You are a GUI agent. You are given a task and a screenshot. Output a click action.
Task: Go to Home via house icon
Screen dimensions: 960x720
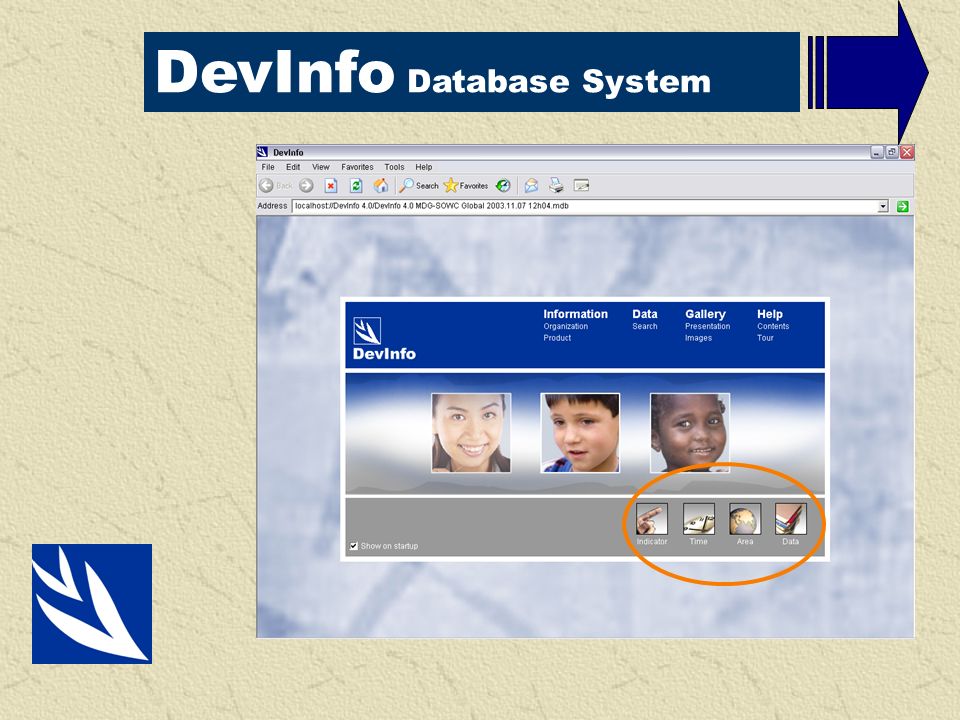[x=381, y=186]
